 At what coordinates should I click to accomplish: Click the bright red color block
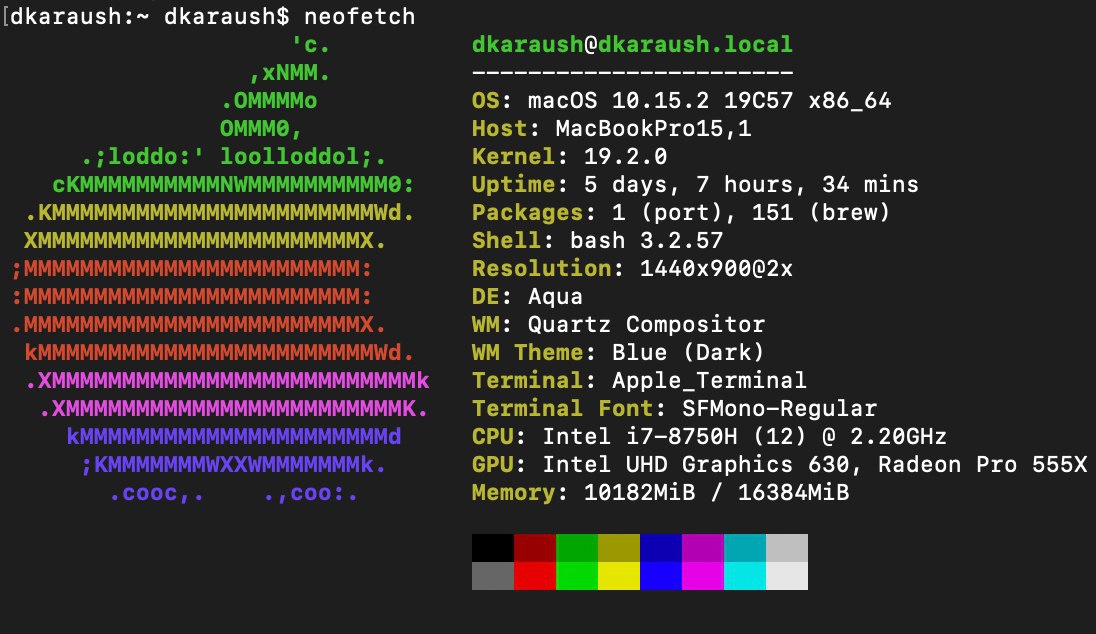(x=535, y=576)
